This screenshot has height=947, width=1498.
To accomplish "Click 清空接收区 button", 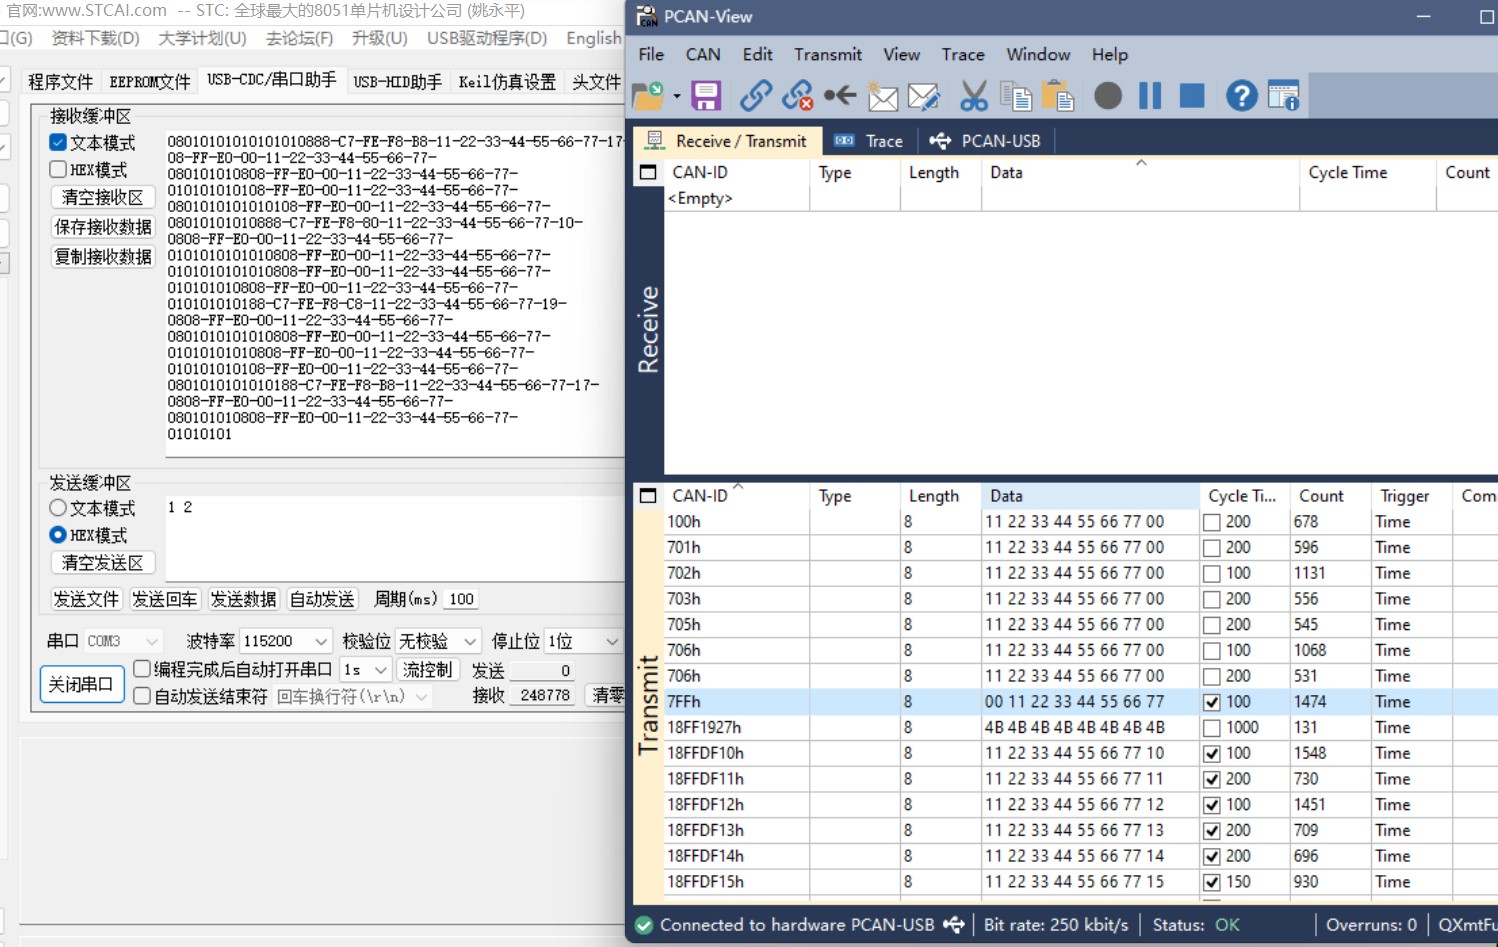I will tap(103, 198).
